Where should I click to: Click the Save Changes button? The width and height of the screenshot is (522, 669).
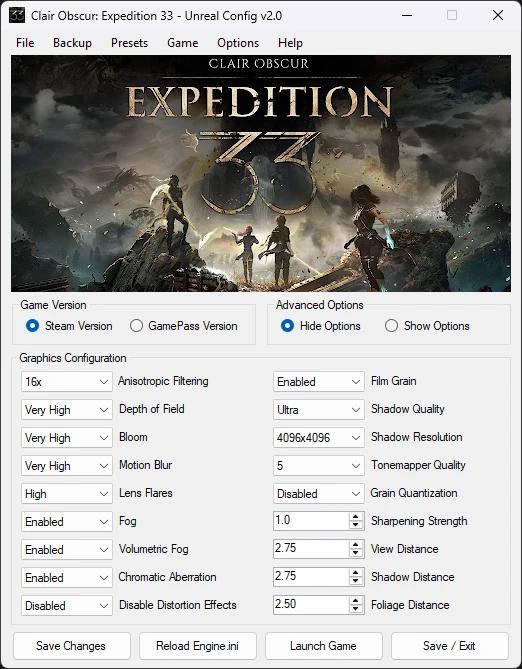[71, 646]
